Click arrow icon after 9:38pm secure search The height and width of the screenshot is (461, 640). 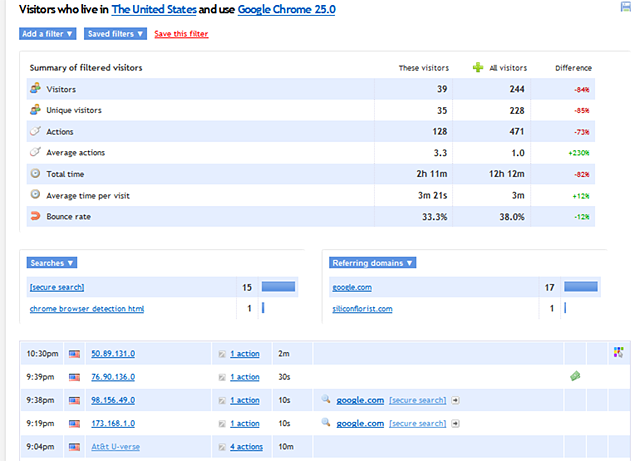click(x=456, y=400)
